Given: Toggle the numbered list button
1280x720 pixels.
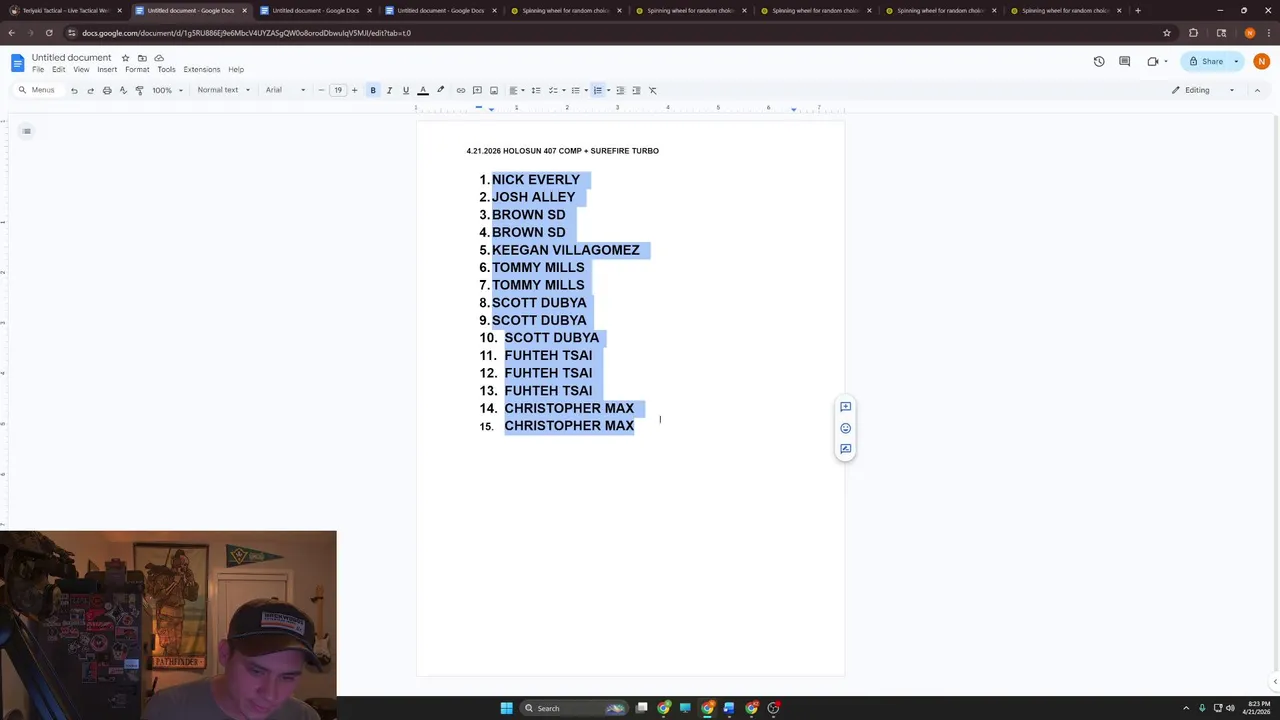Looking at the screenshot, I should (x=598, y=90).
